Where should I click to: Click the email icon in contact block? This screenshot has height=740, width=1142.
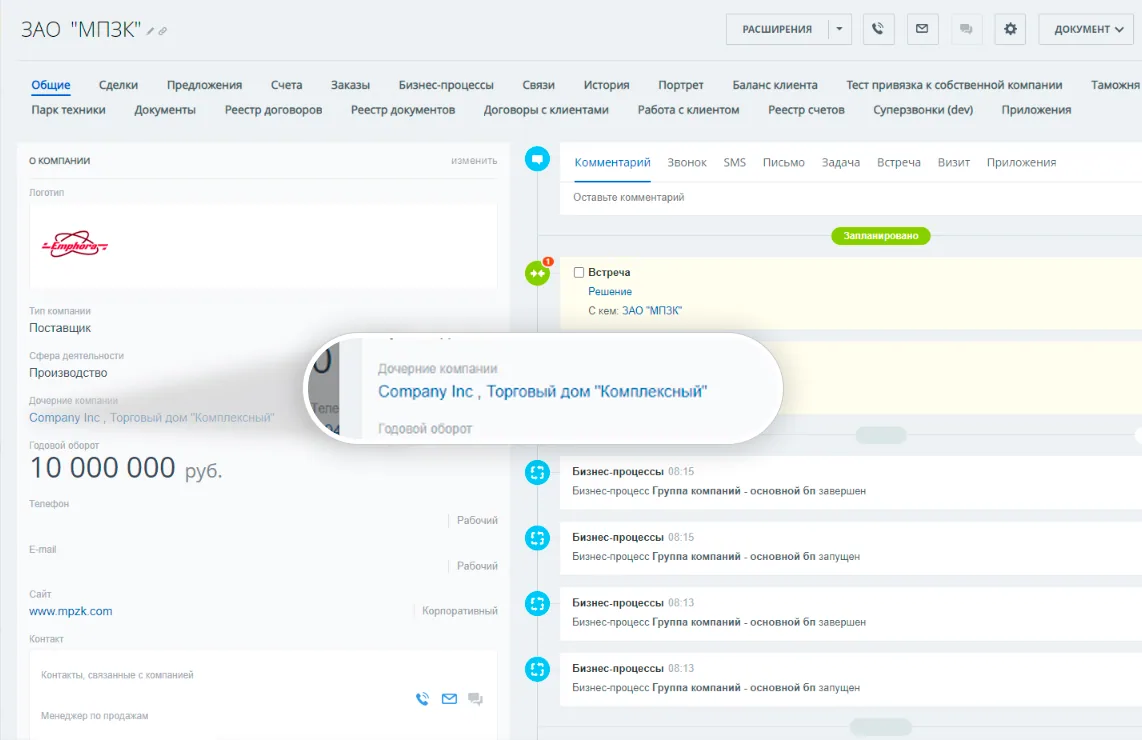click(449, 699)
